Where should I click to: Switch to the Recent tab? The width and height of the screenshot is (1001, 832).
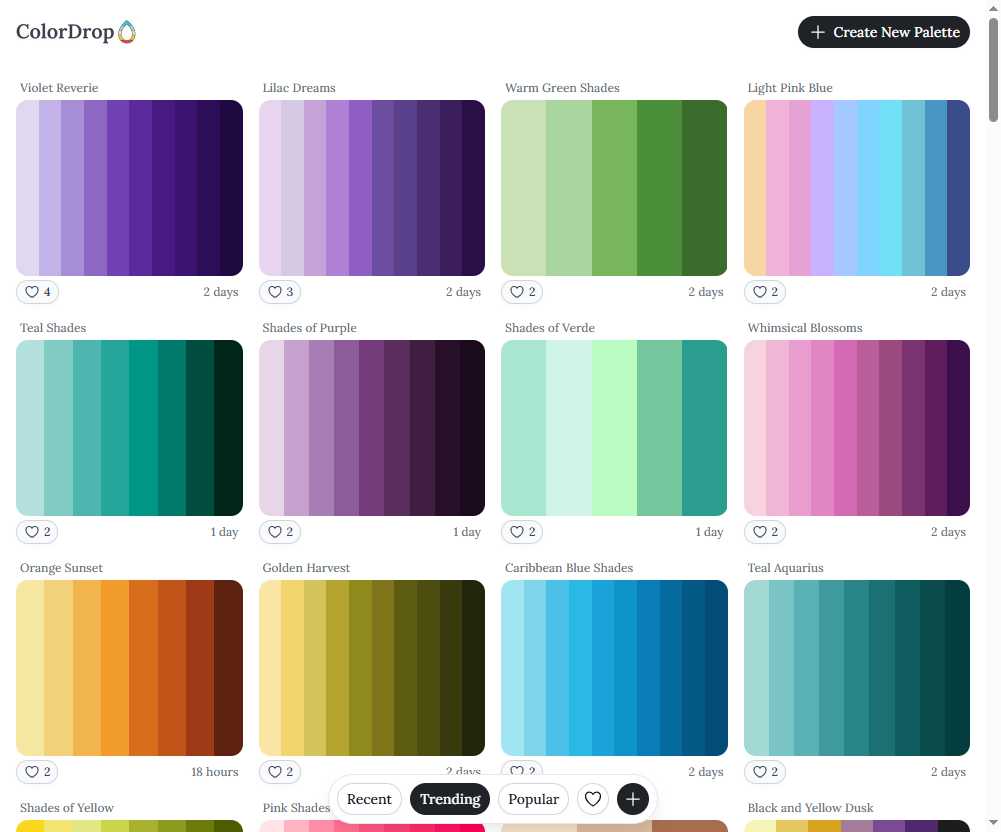pos(369,799)
